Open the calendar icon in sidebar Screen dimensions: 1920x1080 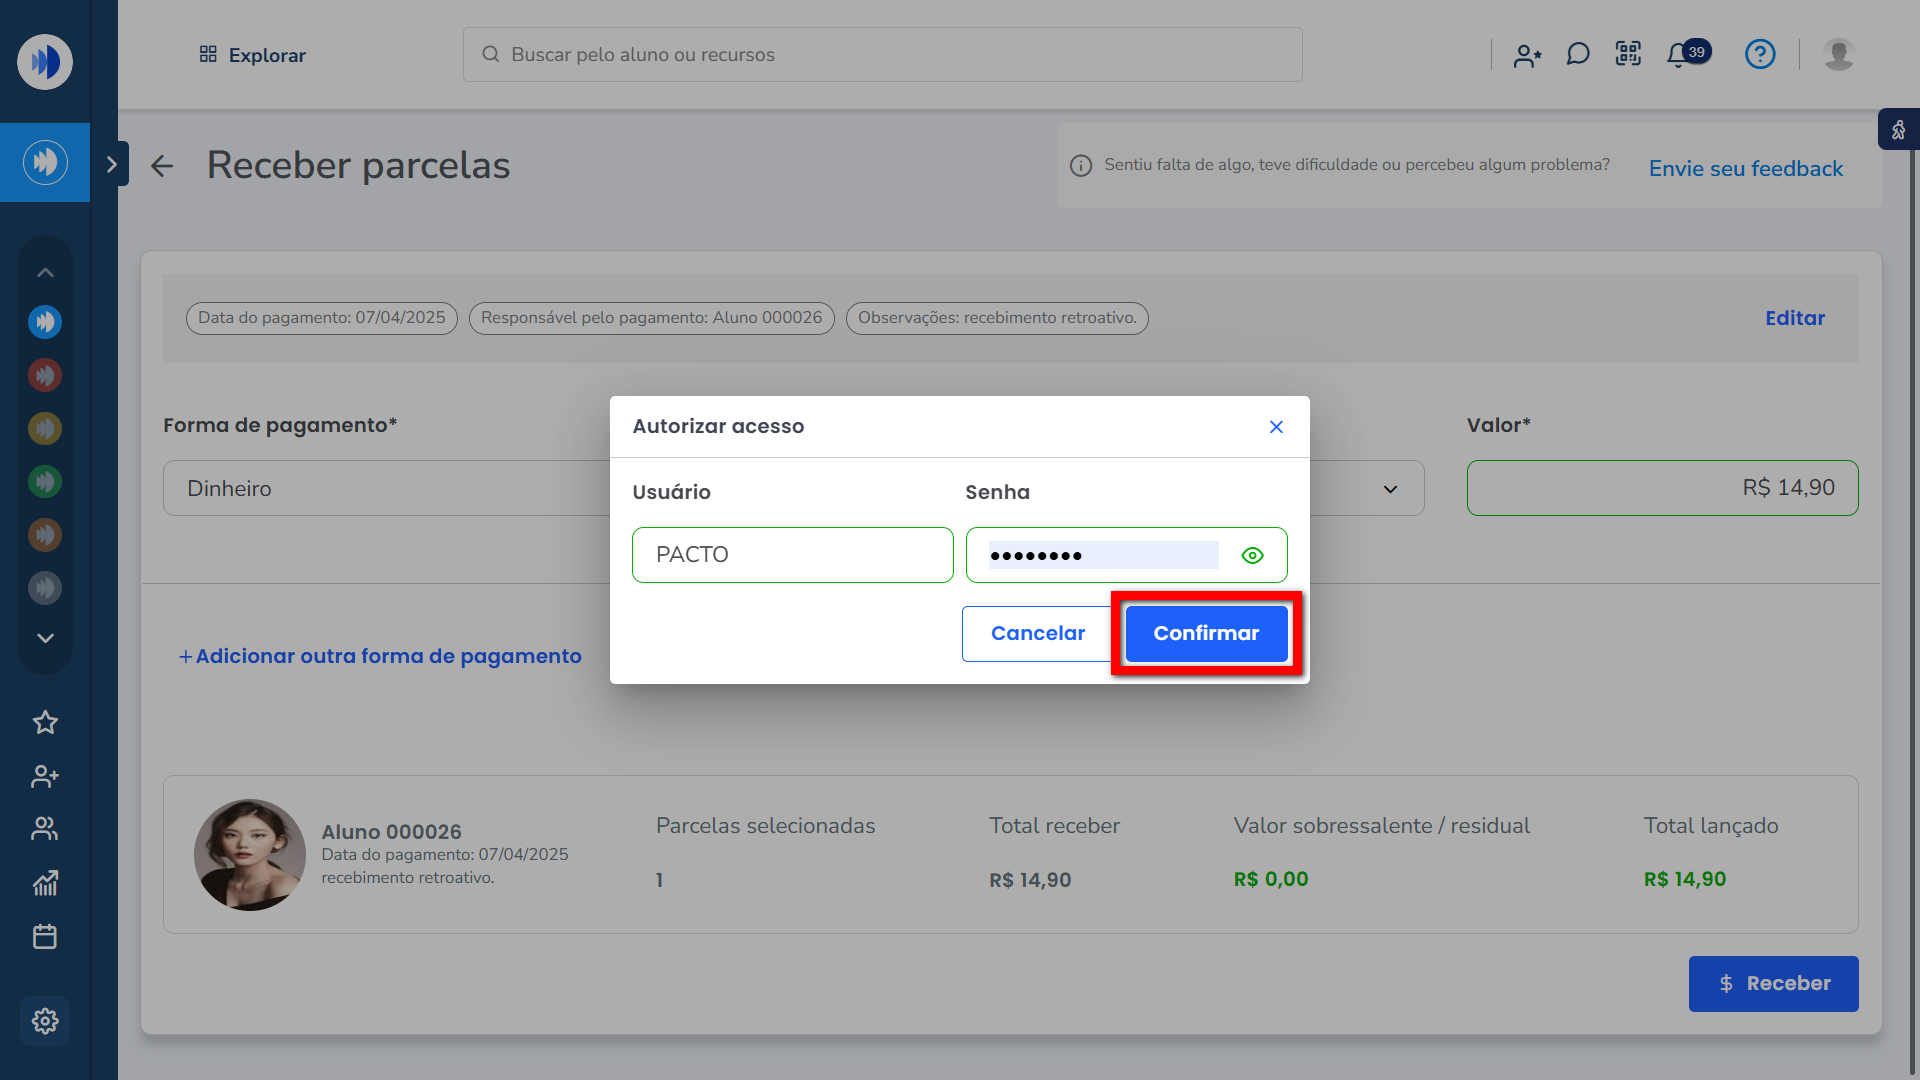[45, 936]
